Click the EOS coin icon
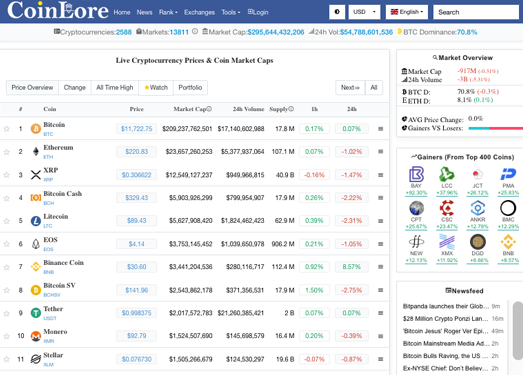Image resolution: width=523 pixels, height=375 pixels. click(36, 244)
